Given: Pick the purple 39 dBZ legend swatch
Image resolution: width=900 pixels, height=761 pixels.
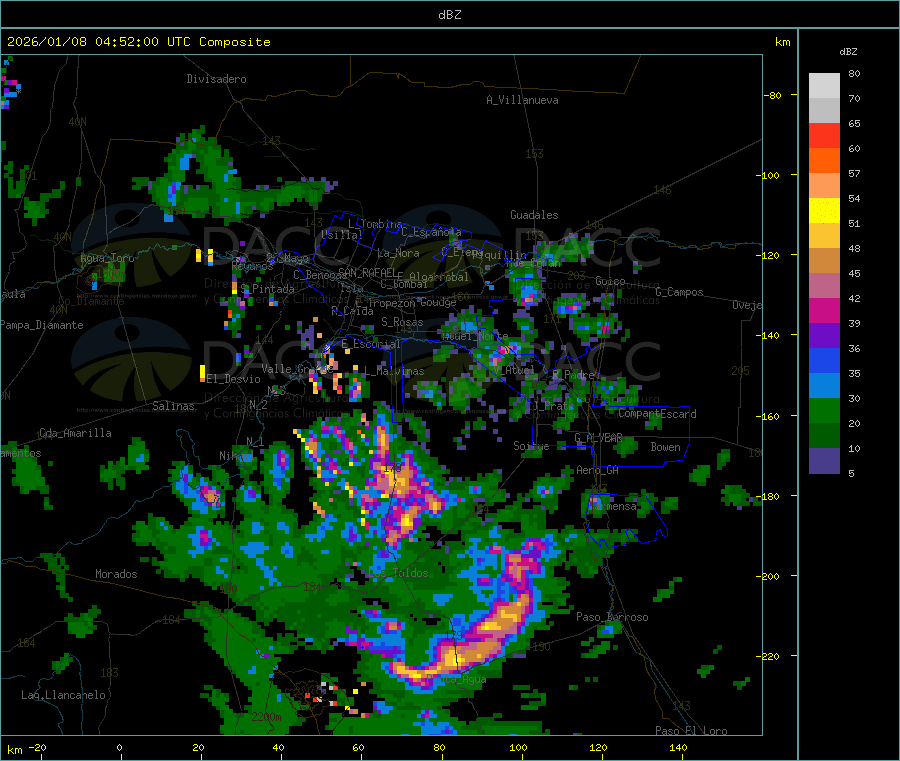Looking at the screenshot, I should (x=824, y=336).
